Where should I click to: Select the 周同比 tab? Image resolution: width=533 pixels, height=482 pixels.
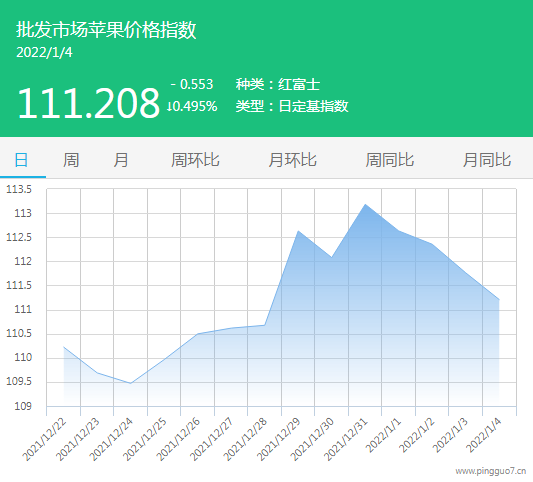(390, 160)
